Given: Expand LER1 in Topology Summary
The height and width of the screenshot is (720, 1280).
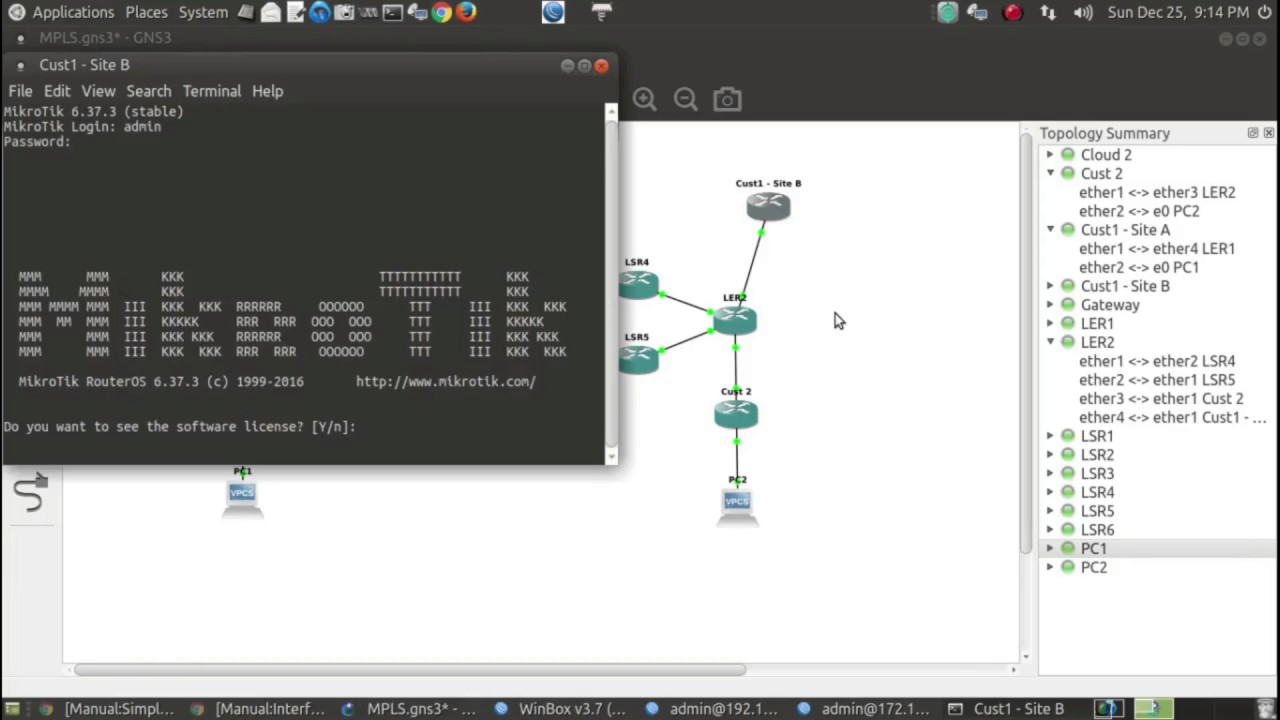Looking at the screenshot, I should (x=1050, y=324).
